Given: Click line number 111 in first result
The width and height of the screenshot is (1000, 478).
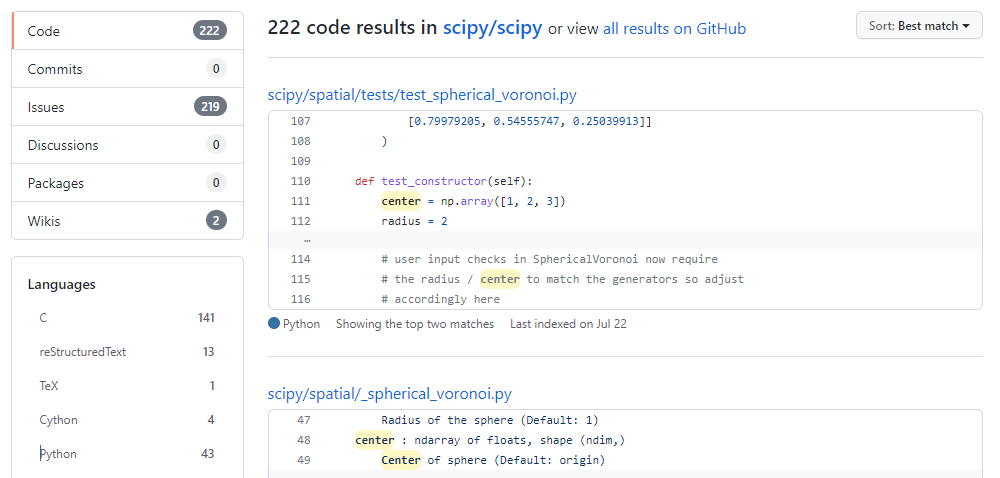Looking at the screenshot, I should point(300,201).
